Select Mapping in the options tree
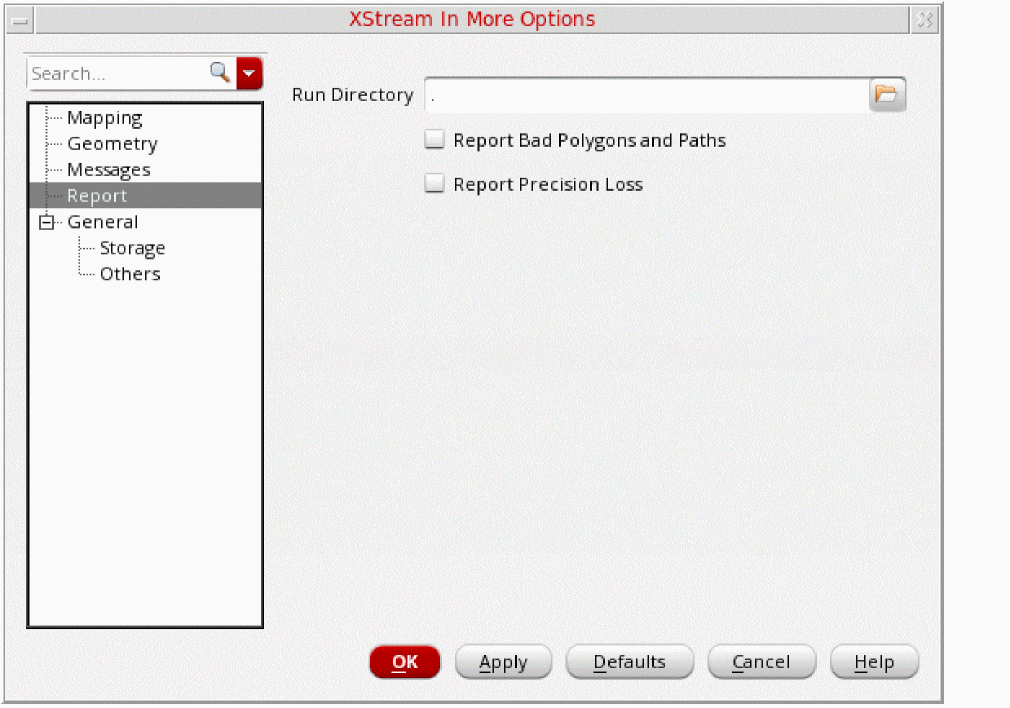This screenshot has width=1010, height=708. click(x=104, y=118)
